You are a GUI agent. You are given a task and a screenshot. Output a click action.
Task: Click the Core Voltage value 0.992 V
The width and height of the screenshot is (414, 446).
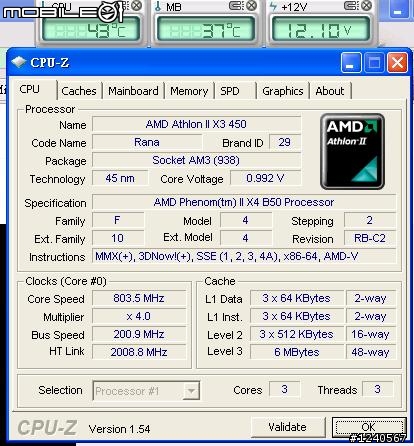click(x=265, y=178)
